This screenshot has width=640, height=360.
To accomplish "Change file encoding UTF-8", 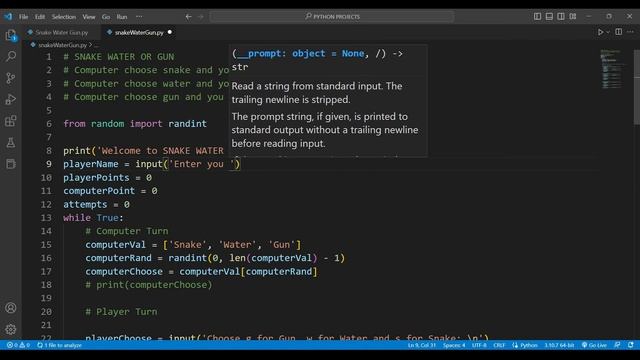I will pyautogui.click(x=479, y=345).
